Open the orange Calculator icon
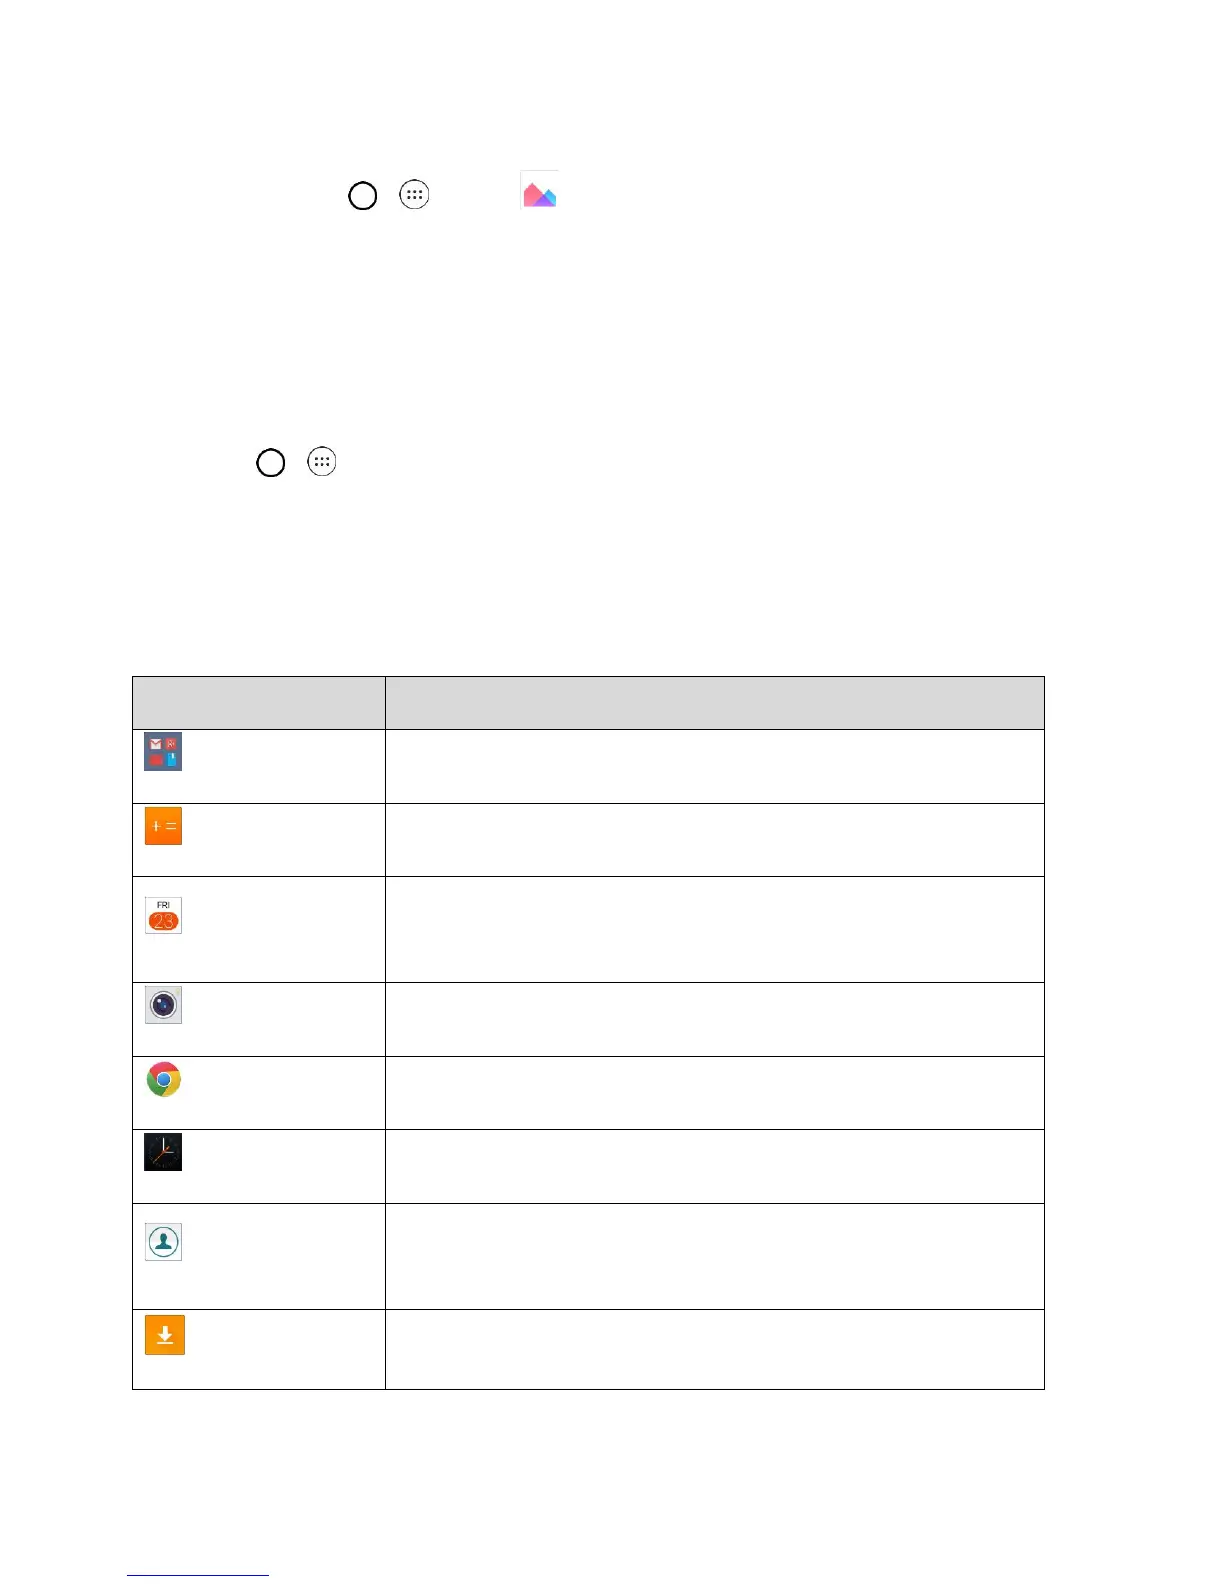 click(163, 827)
